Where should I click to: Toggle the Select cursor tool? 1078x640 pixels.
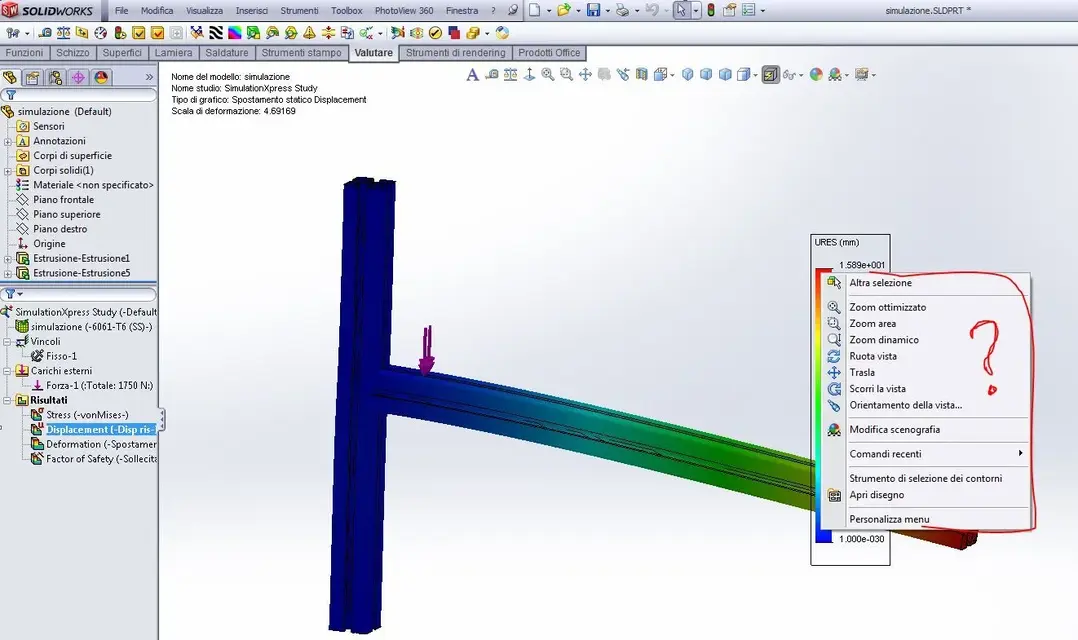tap(681, 10)
